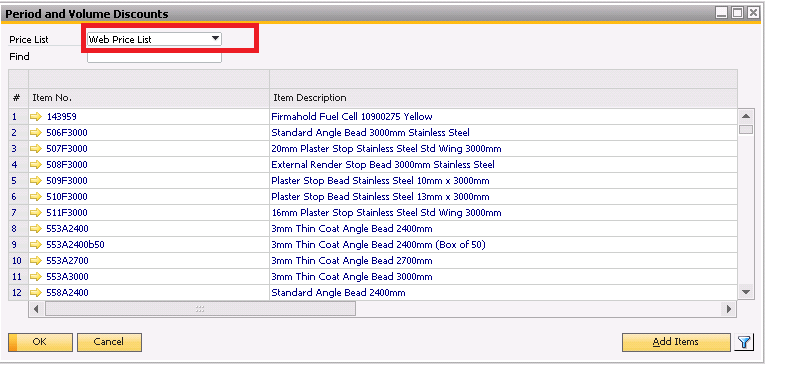Open link arrow for item 553A2700
Screen dimensions: 787x389
tap(36, 261)
